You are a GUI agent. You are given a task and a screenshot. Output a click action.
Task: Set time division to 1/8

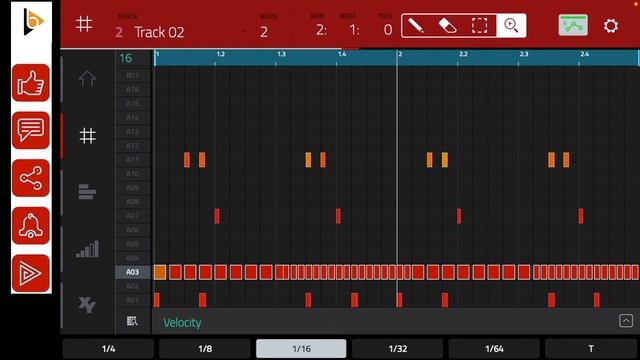(x=205, y=349)
